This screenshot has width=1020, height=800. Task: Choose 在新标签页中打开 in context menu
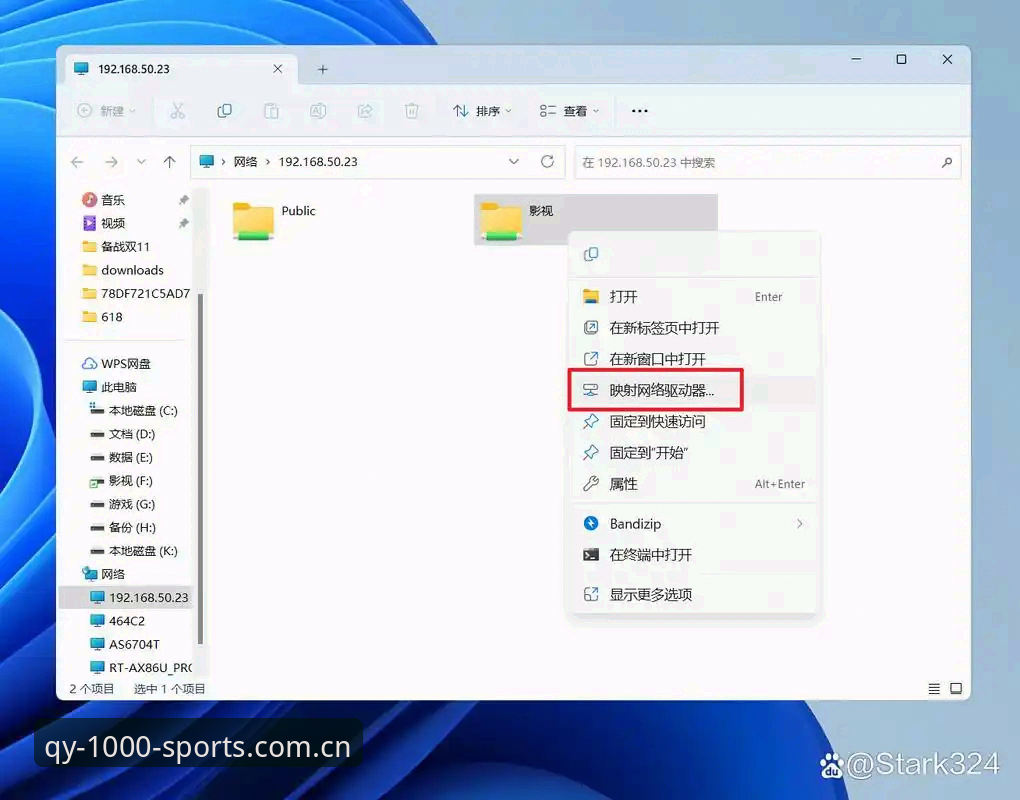pyautogui.click(x=693, y=328)
